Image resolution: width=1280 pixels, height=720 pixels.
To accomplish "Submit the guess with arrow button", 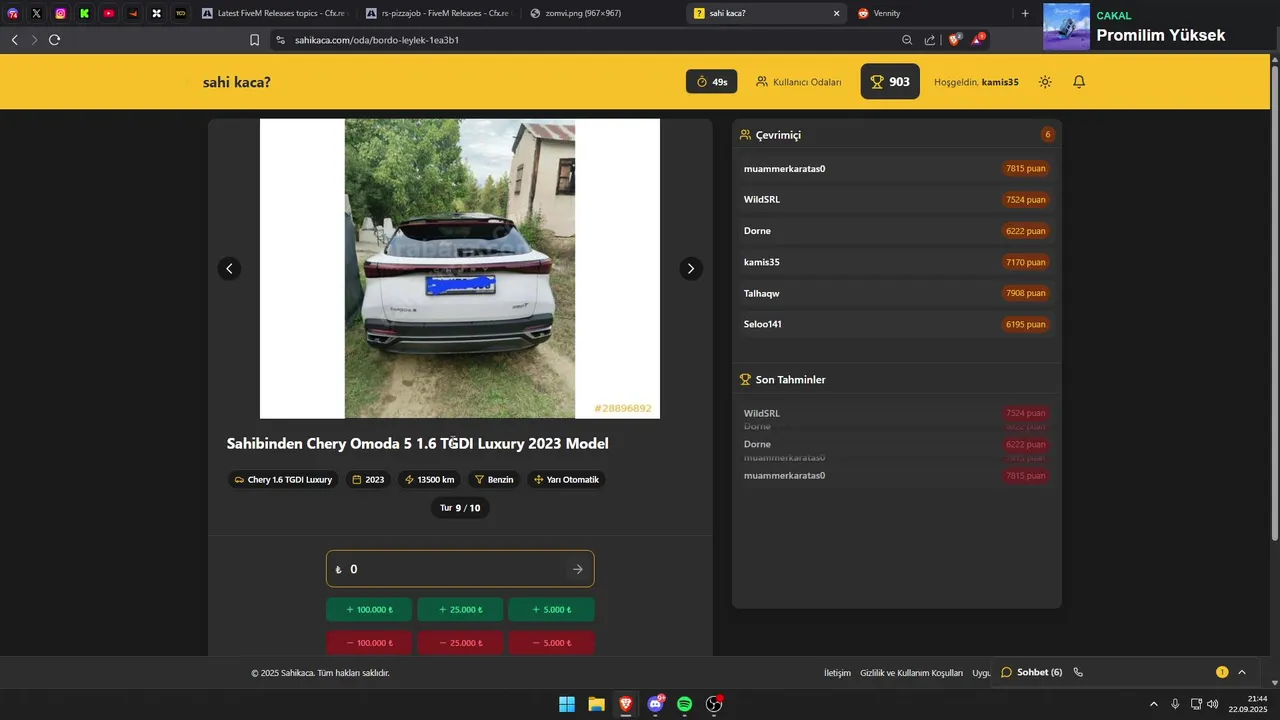I will 577,569.
